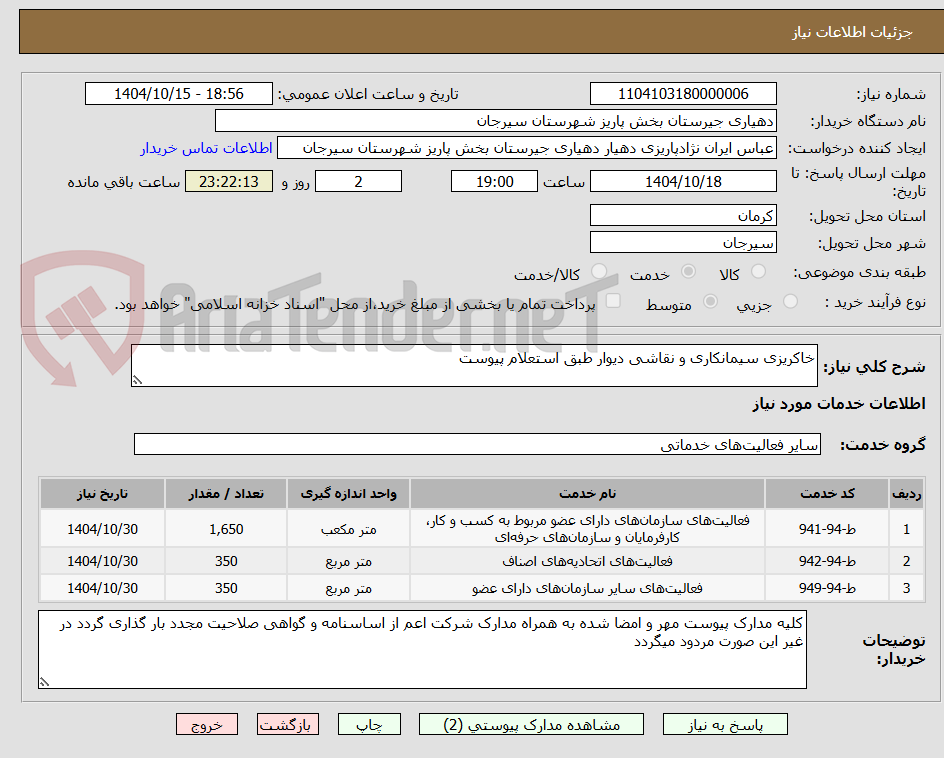This screenshot has height=758, width=944.
Task: Click the remaining days field showing 2
Action: pos(358,181)
